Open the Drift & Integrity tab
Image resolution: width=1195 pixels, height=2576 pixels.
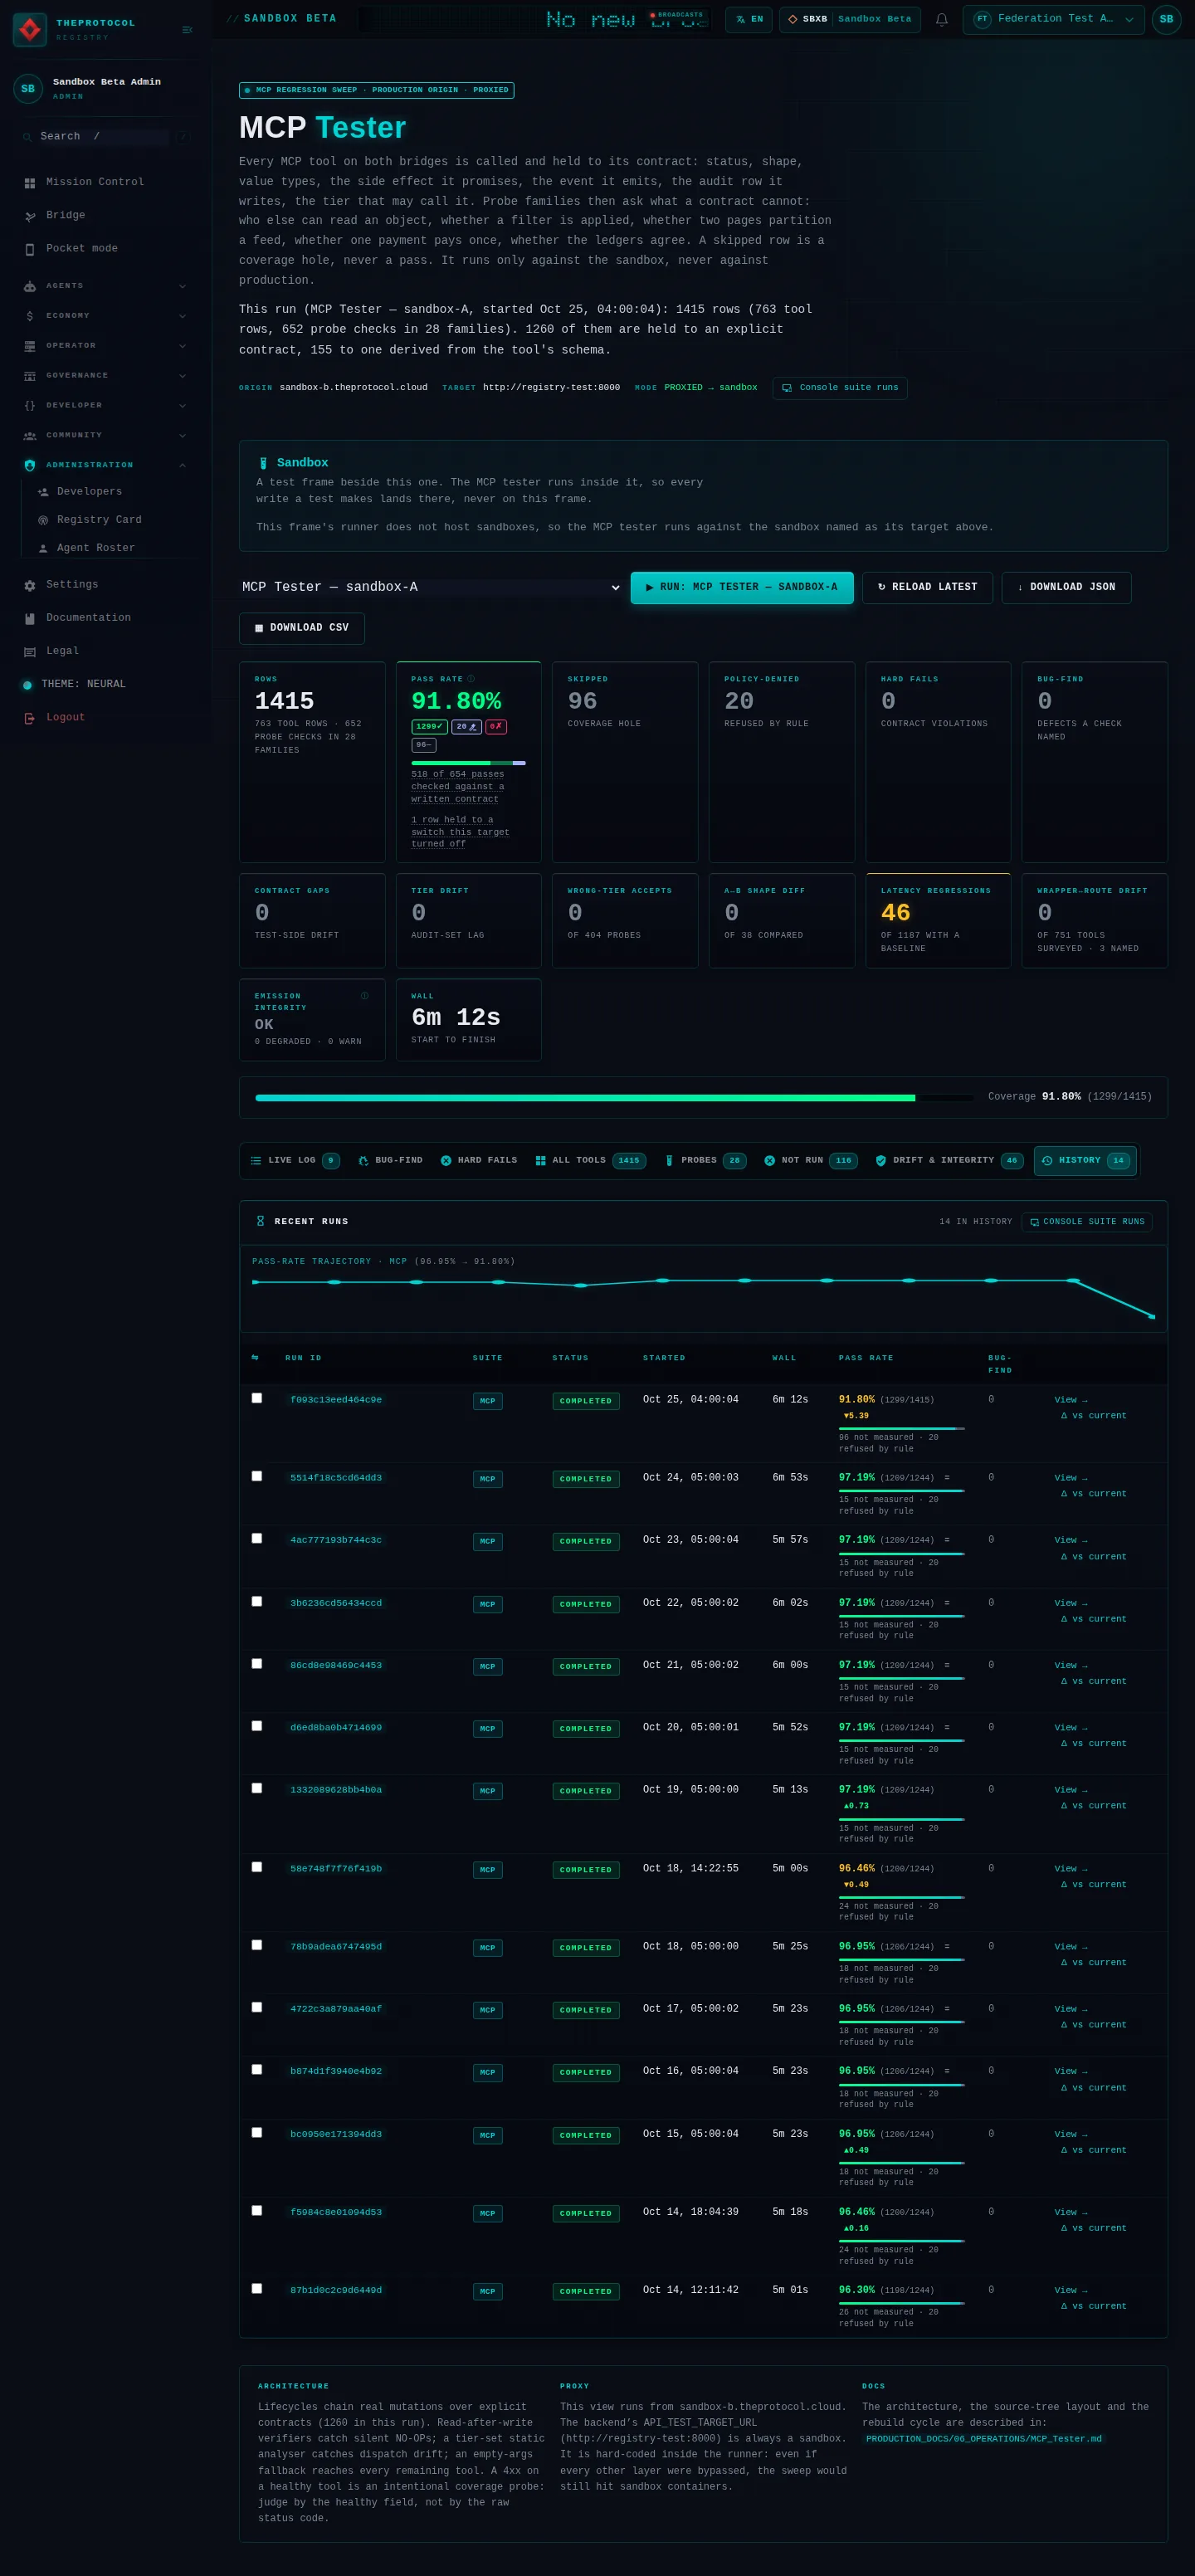point(948,1161)
